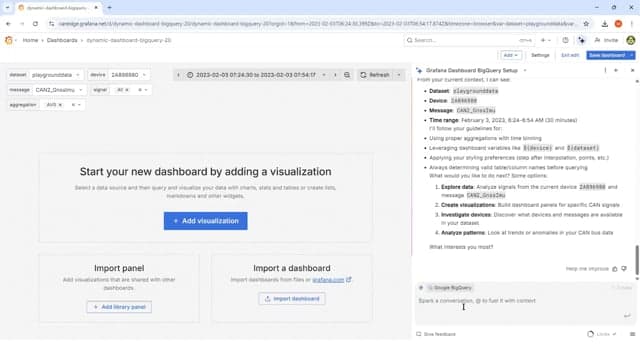Click the Google BigQuery context chip
640x360 pixels.
450,288
